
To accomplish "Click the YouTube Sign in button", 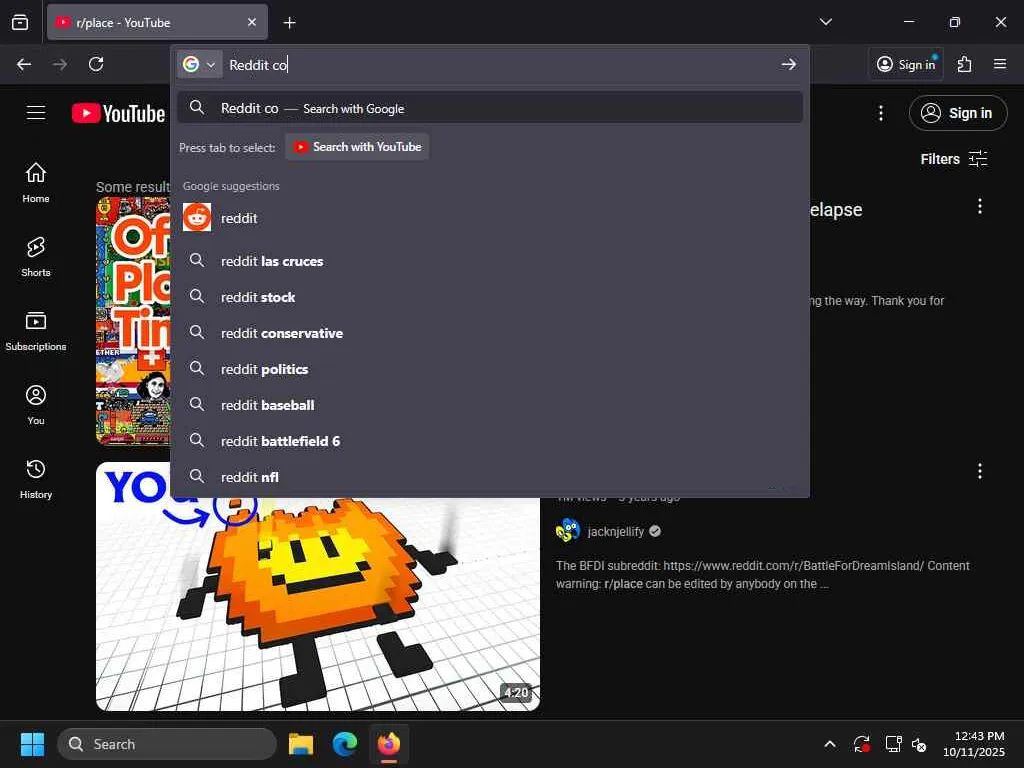I will pyautogui.click(x=957, y=113).
